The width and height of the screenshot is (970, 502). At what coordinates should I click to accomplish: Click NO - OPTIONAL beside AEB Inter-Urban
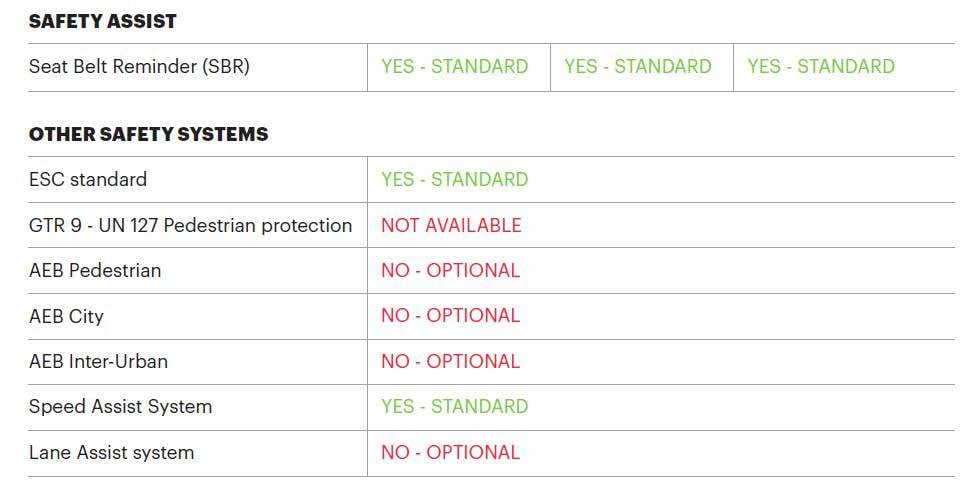(x=450, y=362)
